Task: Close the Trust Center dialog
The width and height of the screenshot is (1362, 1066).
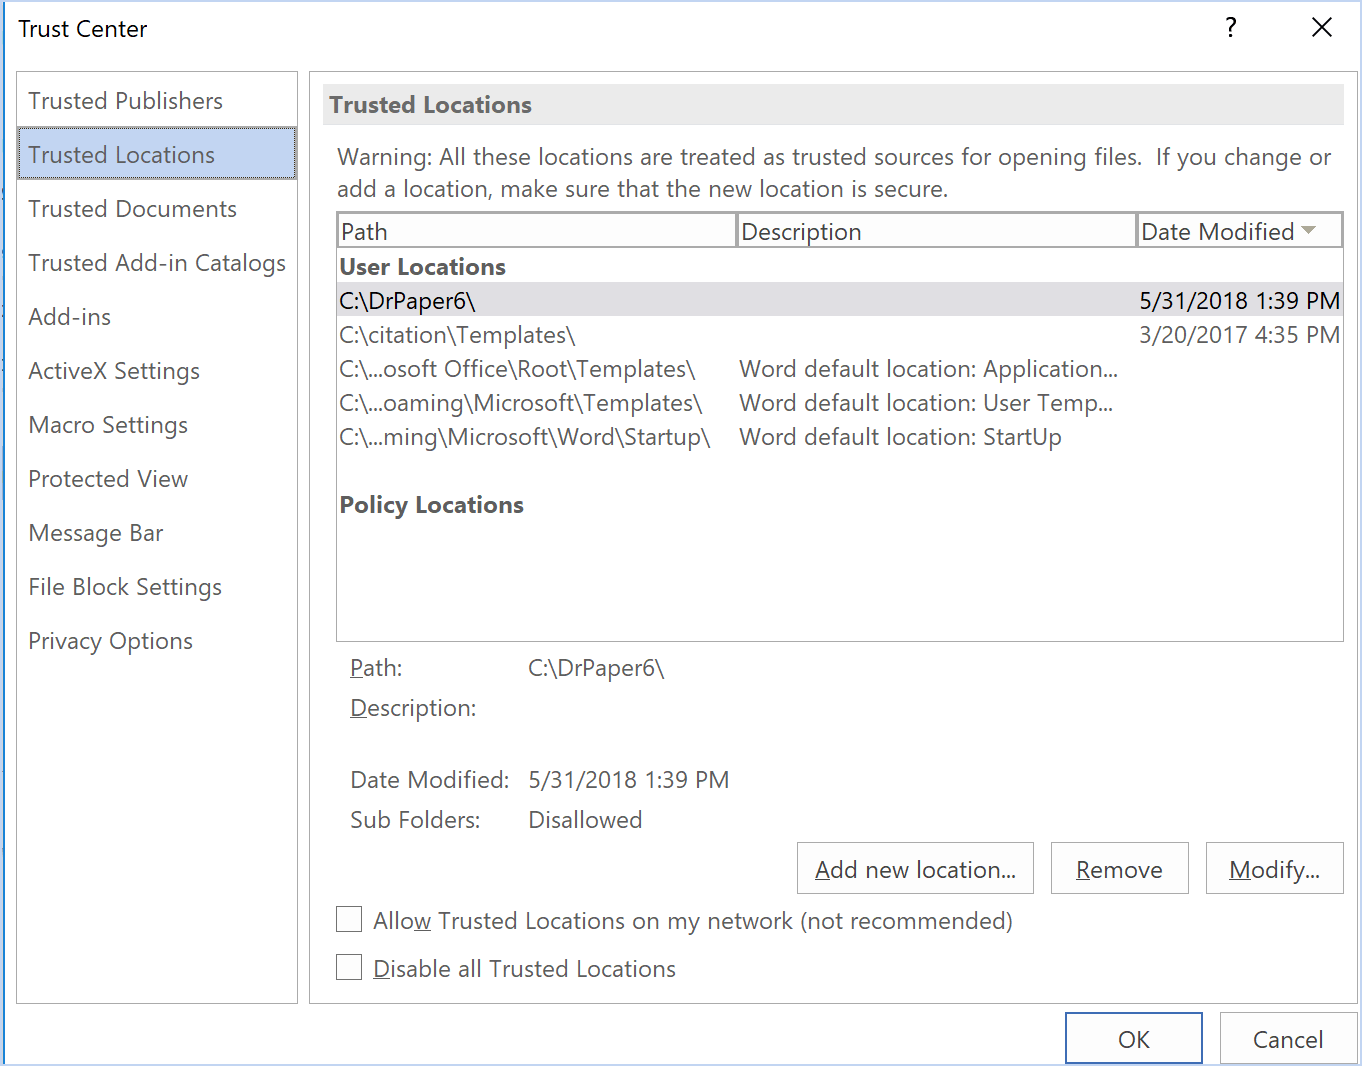Action: pyautogui.click(x=1321, y=28)
